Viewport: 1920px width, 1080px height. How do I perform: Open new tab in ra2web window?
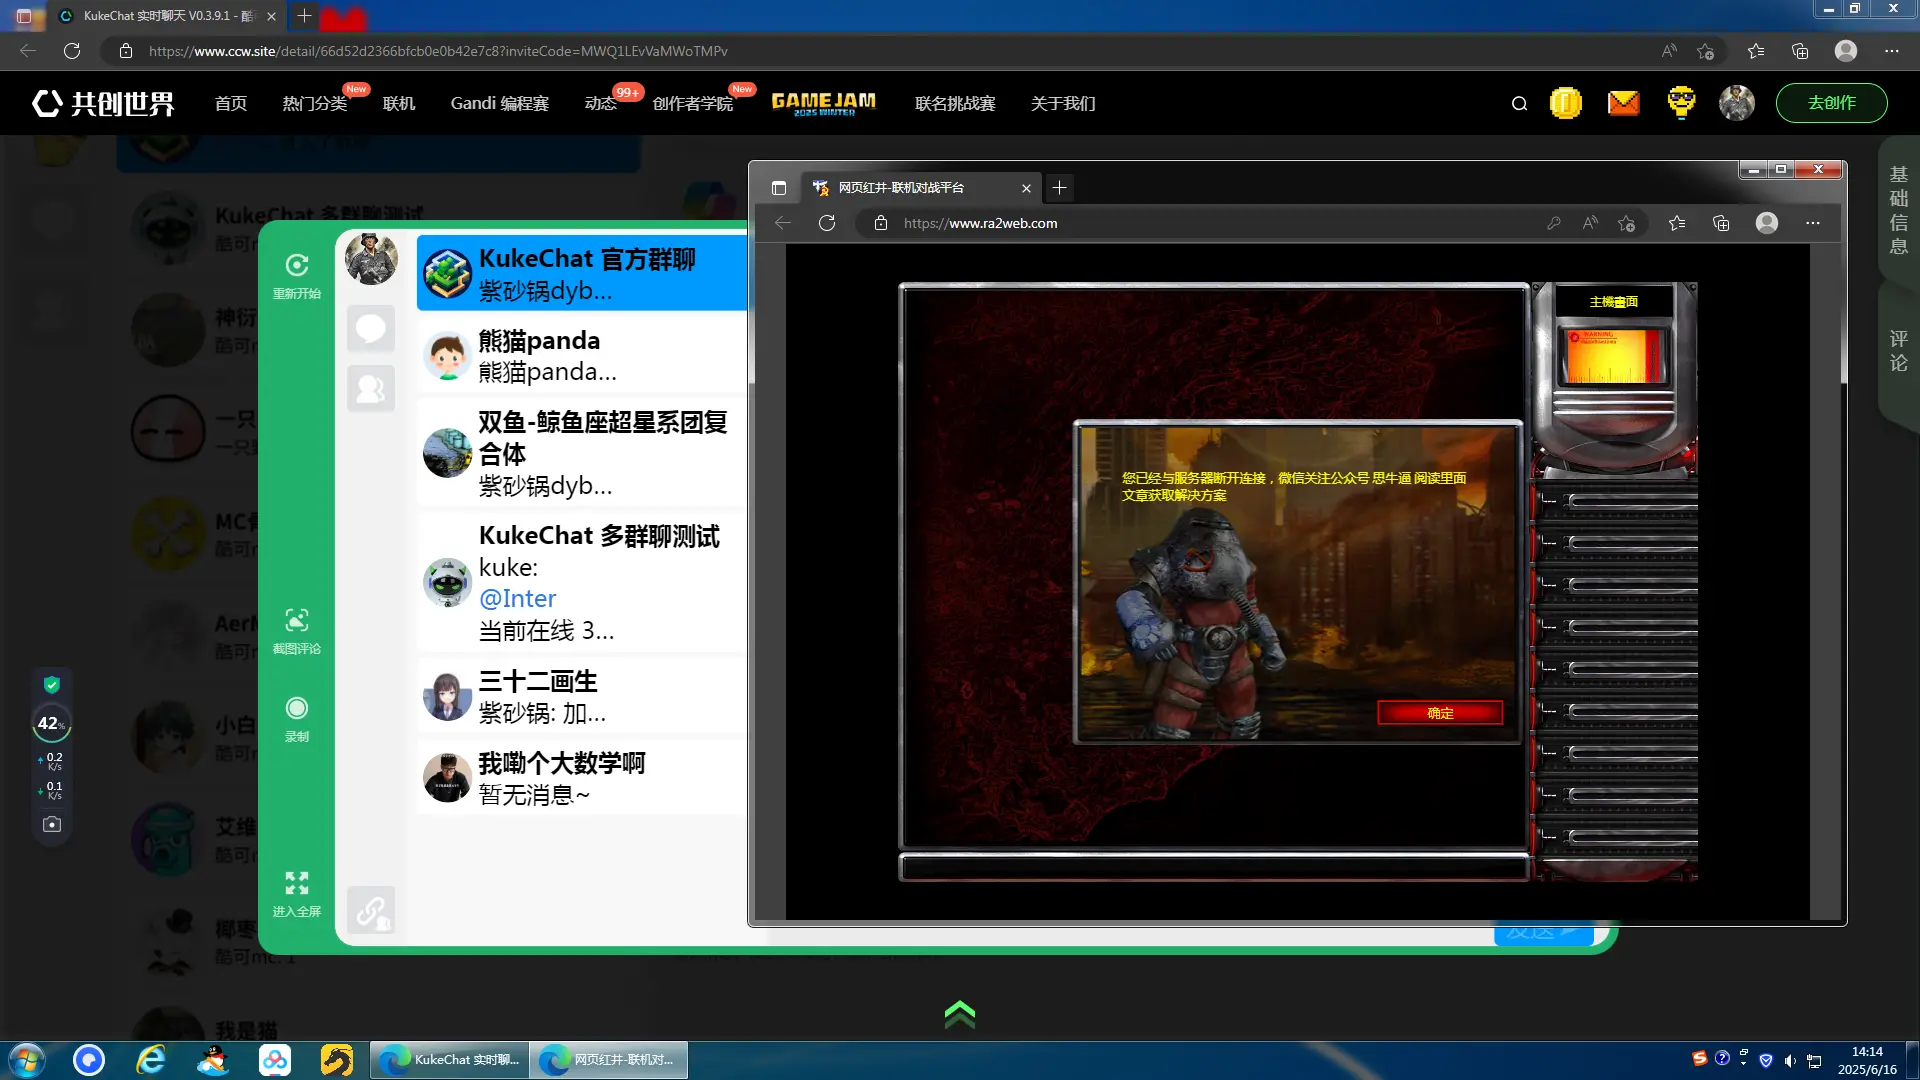(1059, 187)
